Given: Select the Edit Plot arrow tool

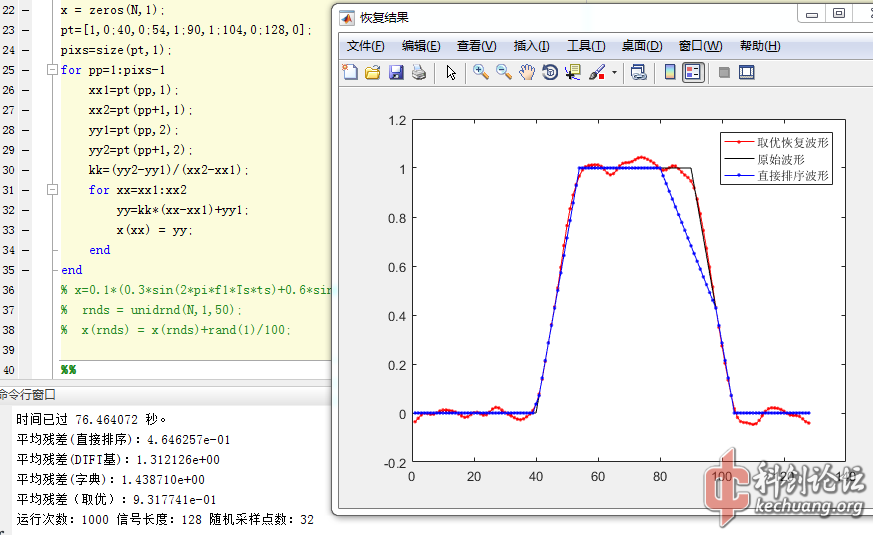Looking at the screenshot, I should click(451, 72).
